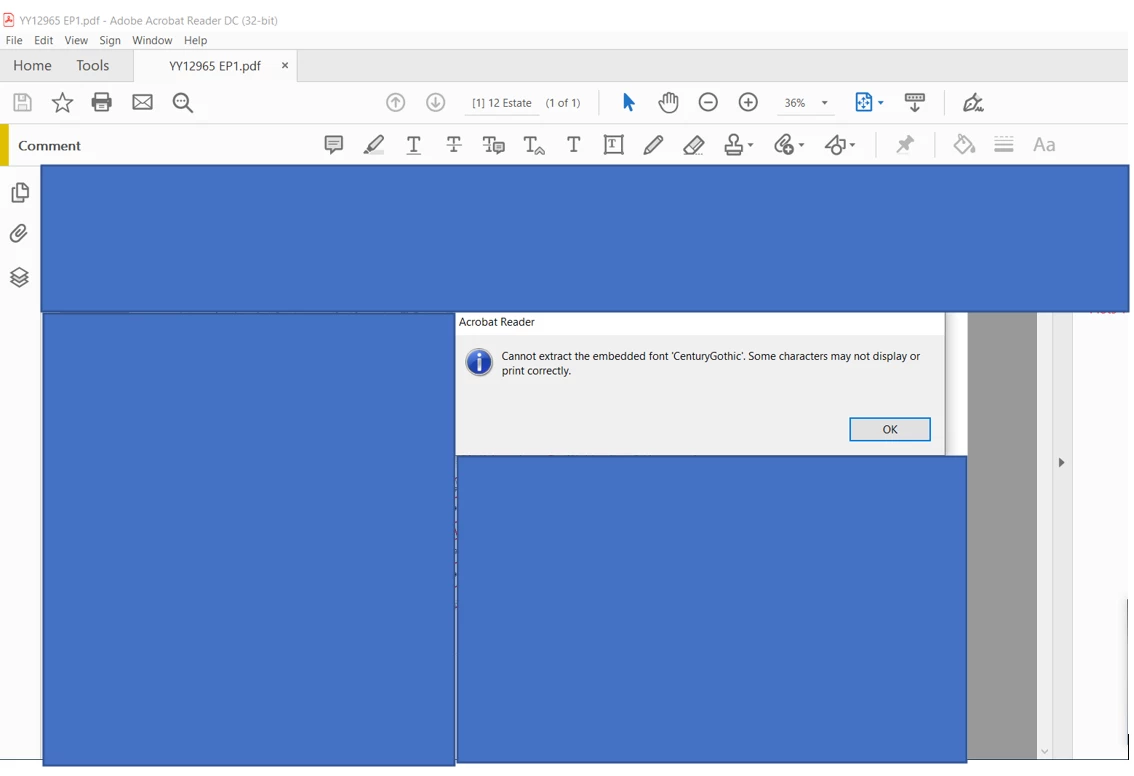Open the color fill bucket picker
The height and width of the screenshot is (776, 1134).
point(963,145)
